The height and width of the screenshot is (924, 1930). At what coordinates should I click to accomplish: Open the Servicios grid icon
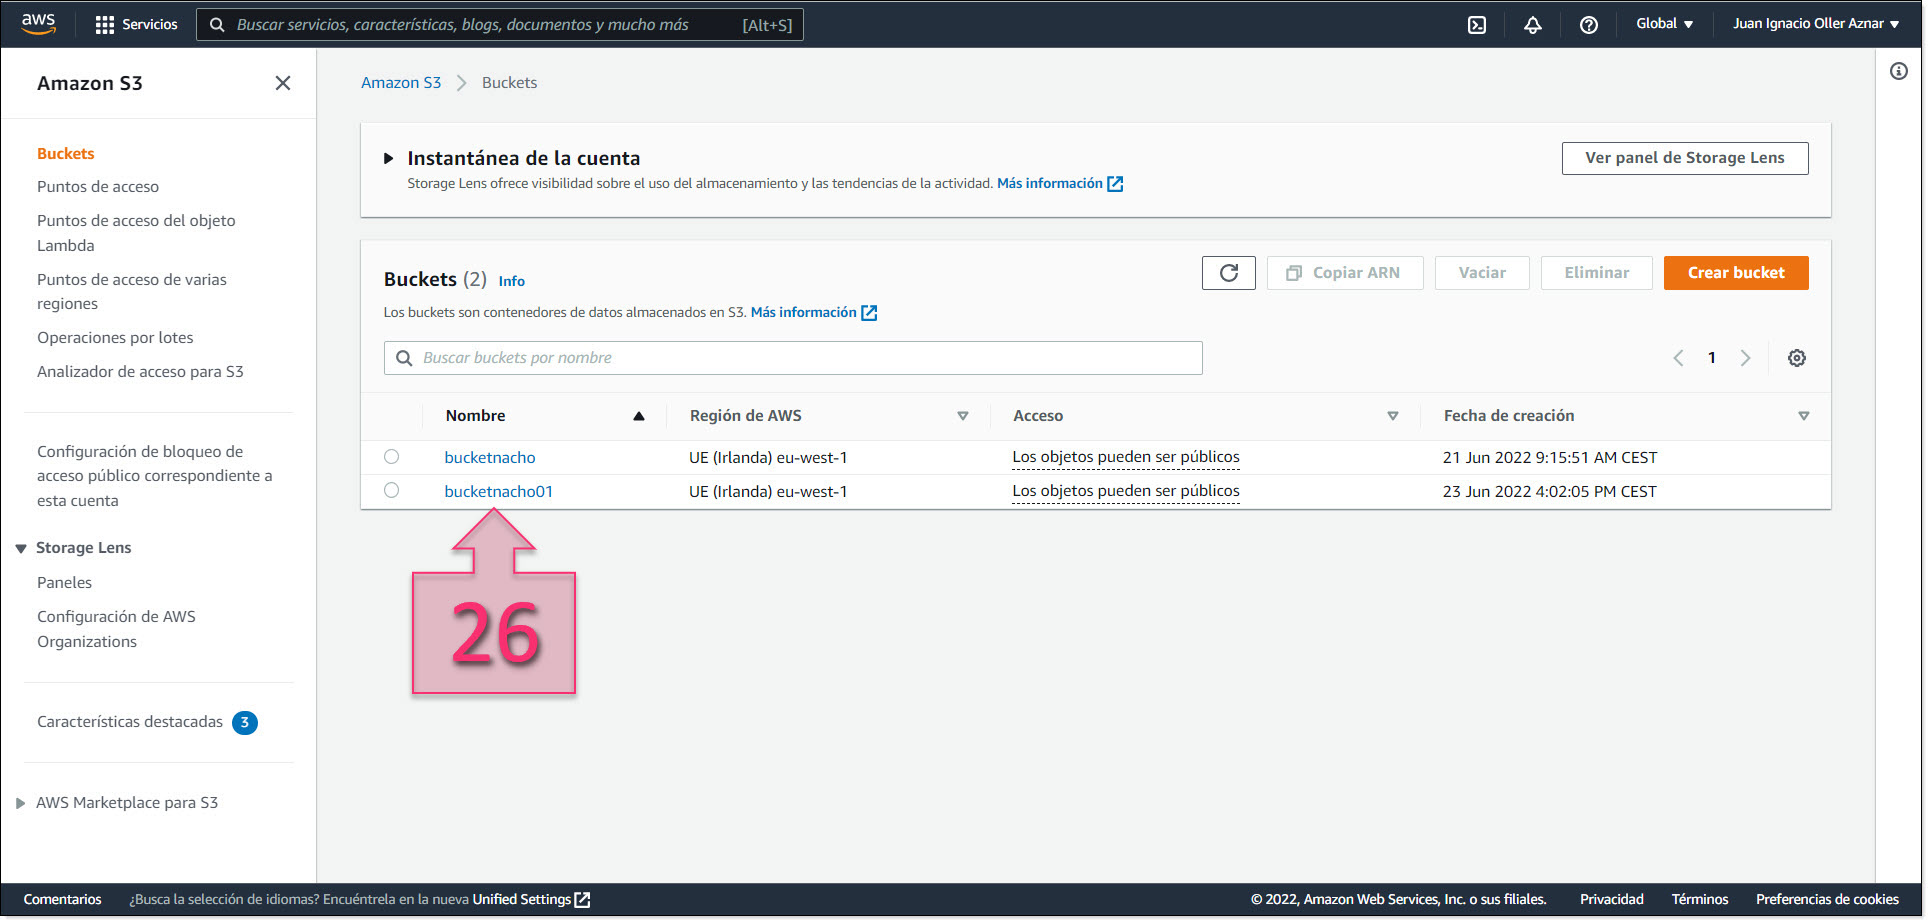point(104,24)
